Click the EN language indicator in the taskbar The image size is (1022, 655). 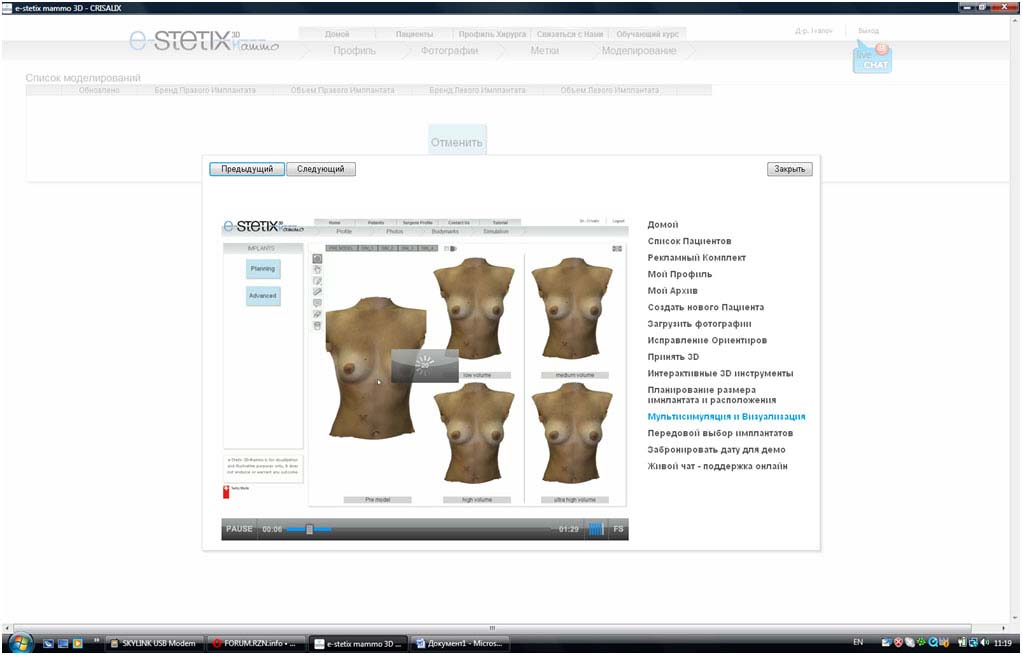(x=858, y=643)
